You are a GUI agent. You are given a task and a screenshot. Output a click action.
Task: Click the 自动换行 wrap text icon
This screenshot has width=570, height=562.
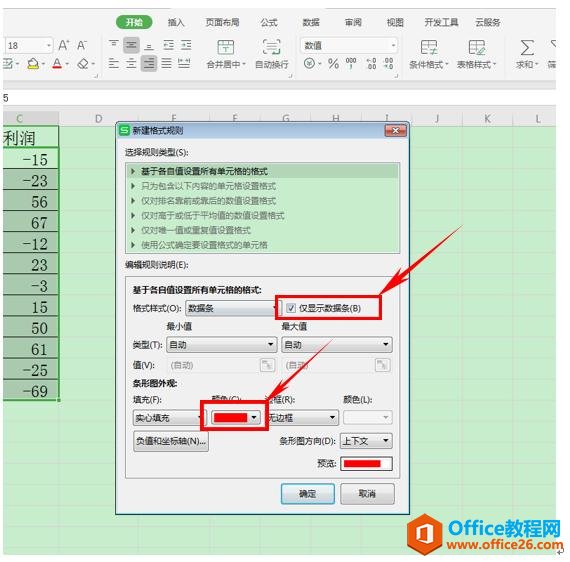pos(272,48)
